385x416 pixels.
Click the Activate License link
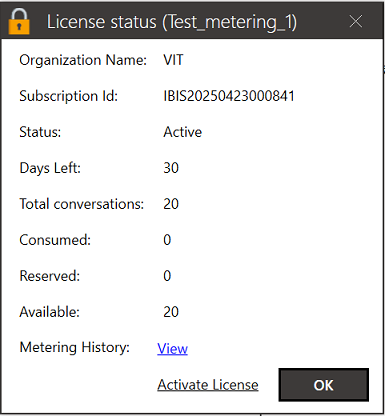point(208,385)
